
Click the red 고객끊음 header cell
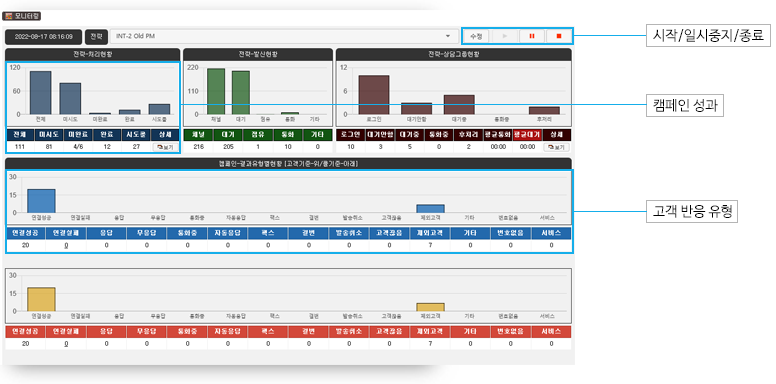point(389,332)
